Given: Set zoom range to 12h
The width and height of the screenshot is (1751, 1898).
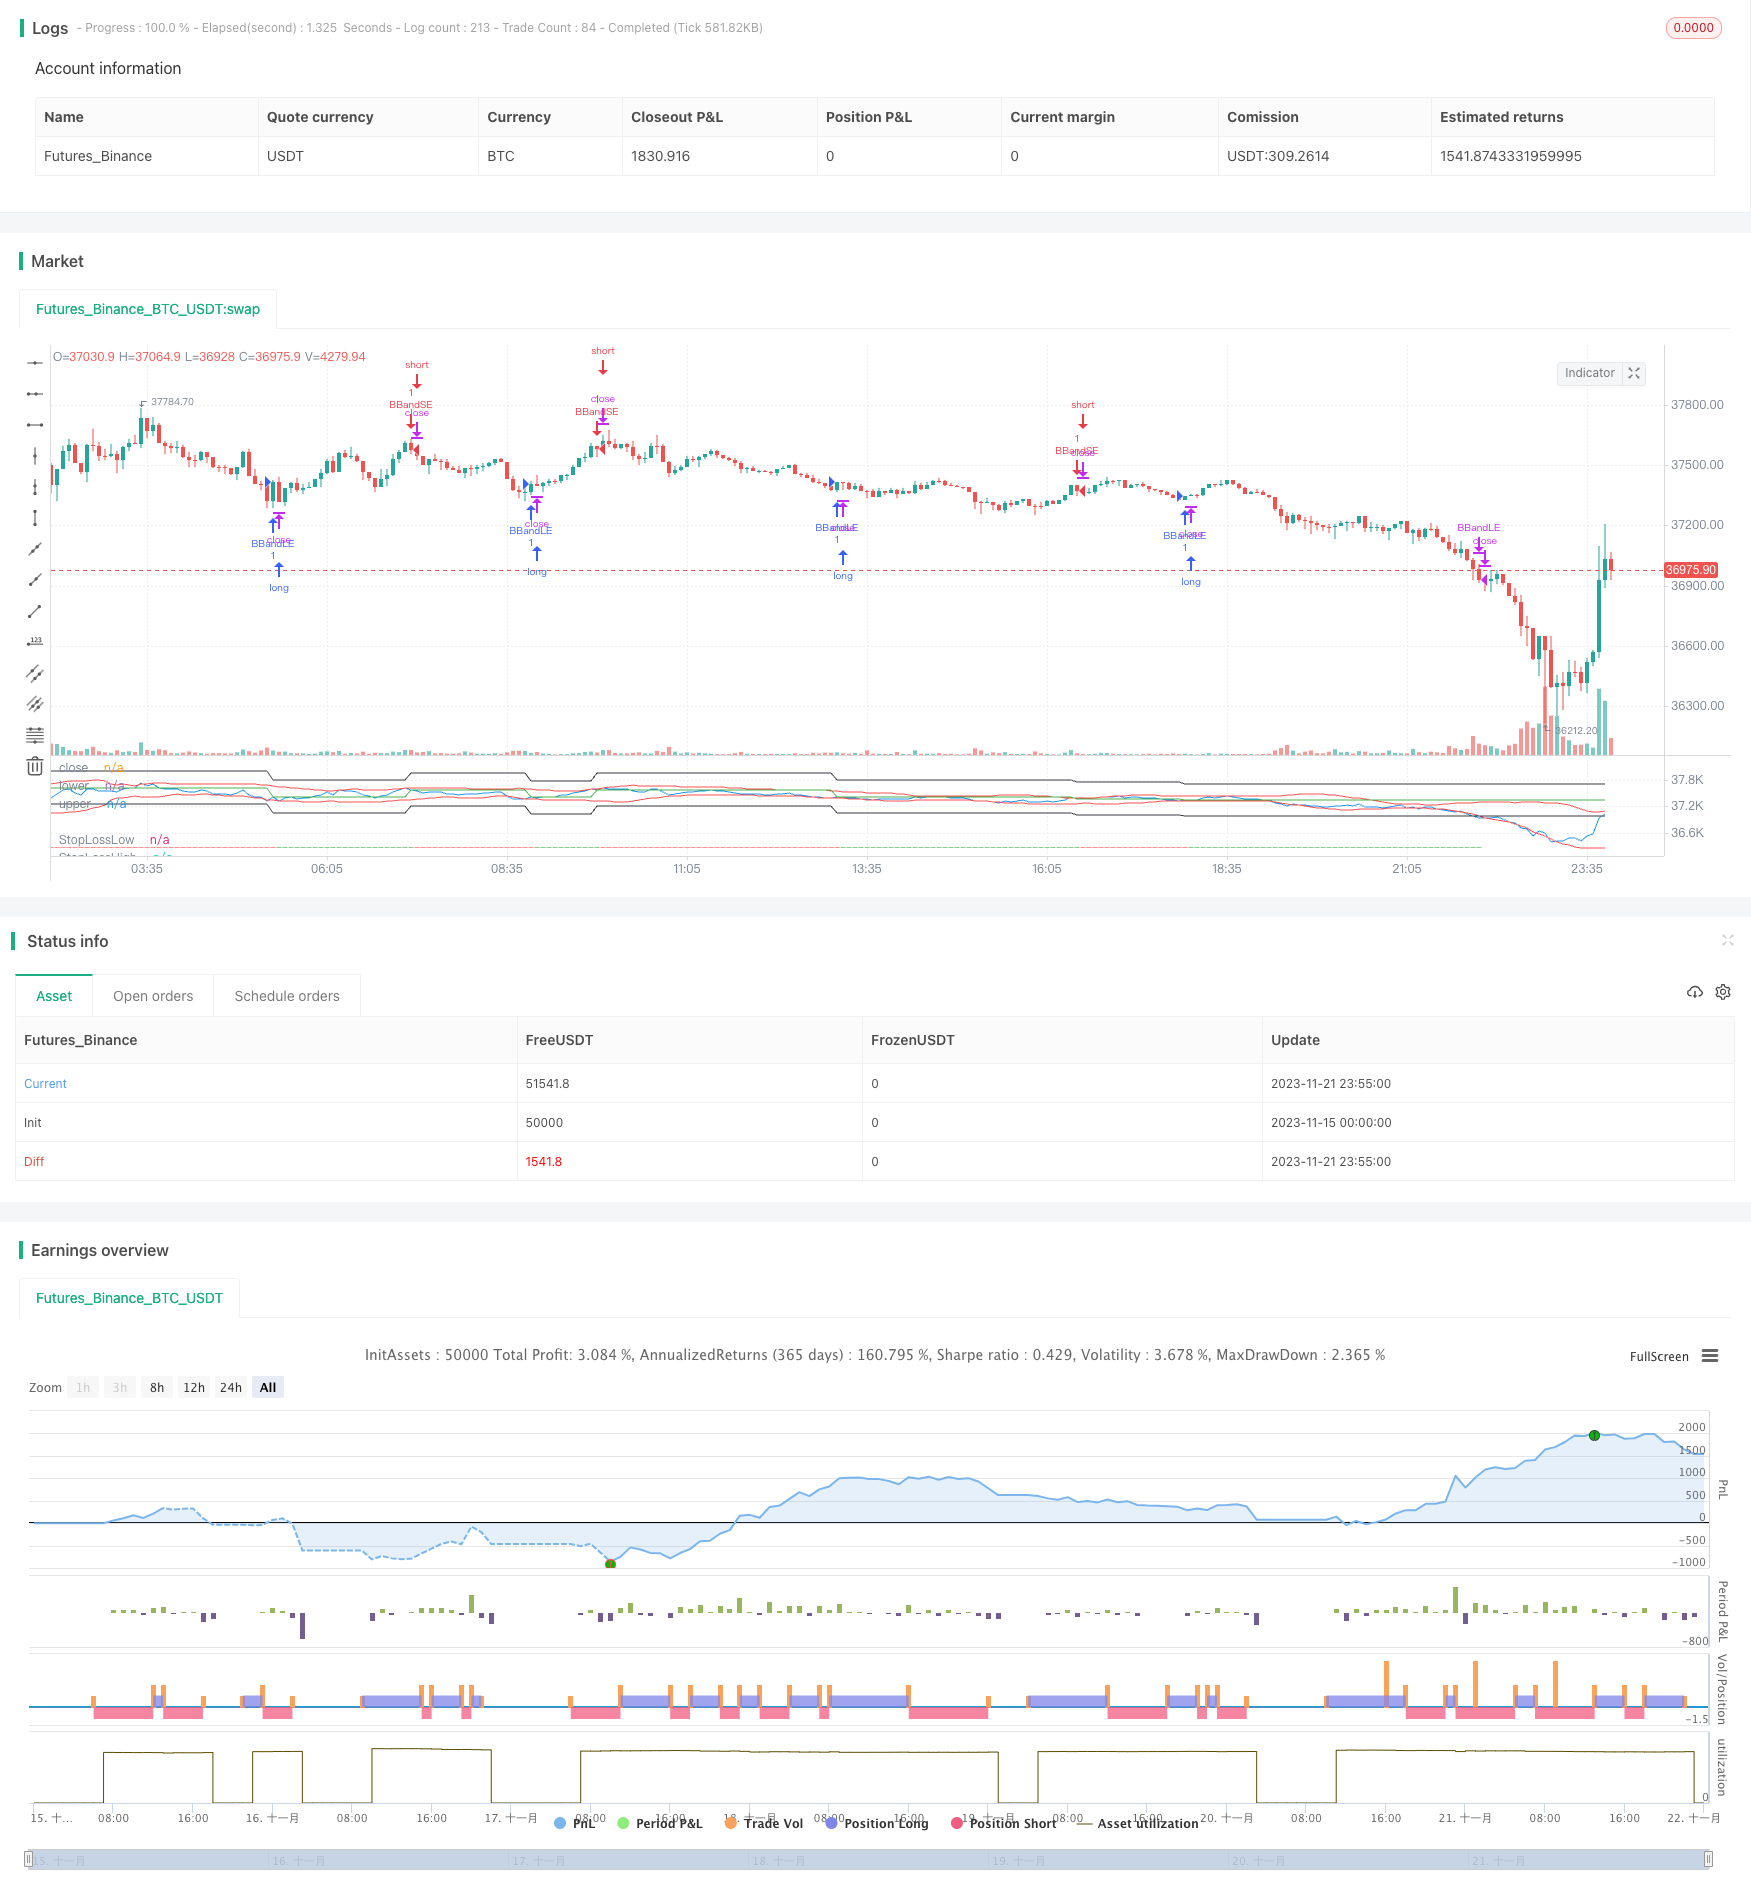Looking at the screenshot, I should [194, 1387].
